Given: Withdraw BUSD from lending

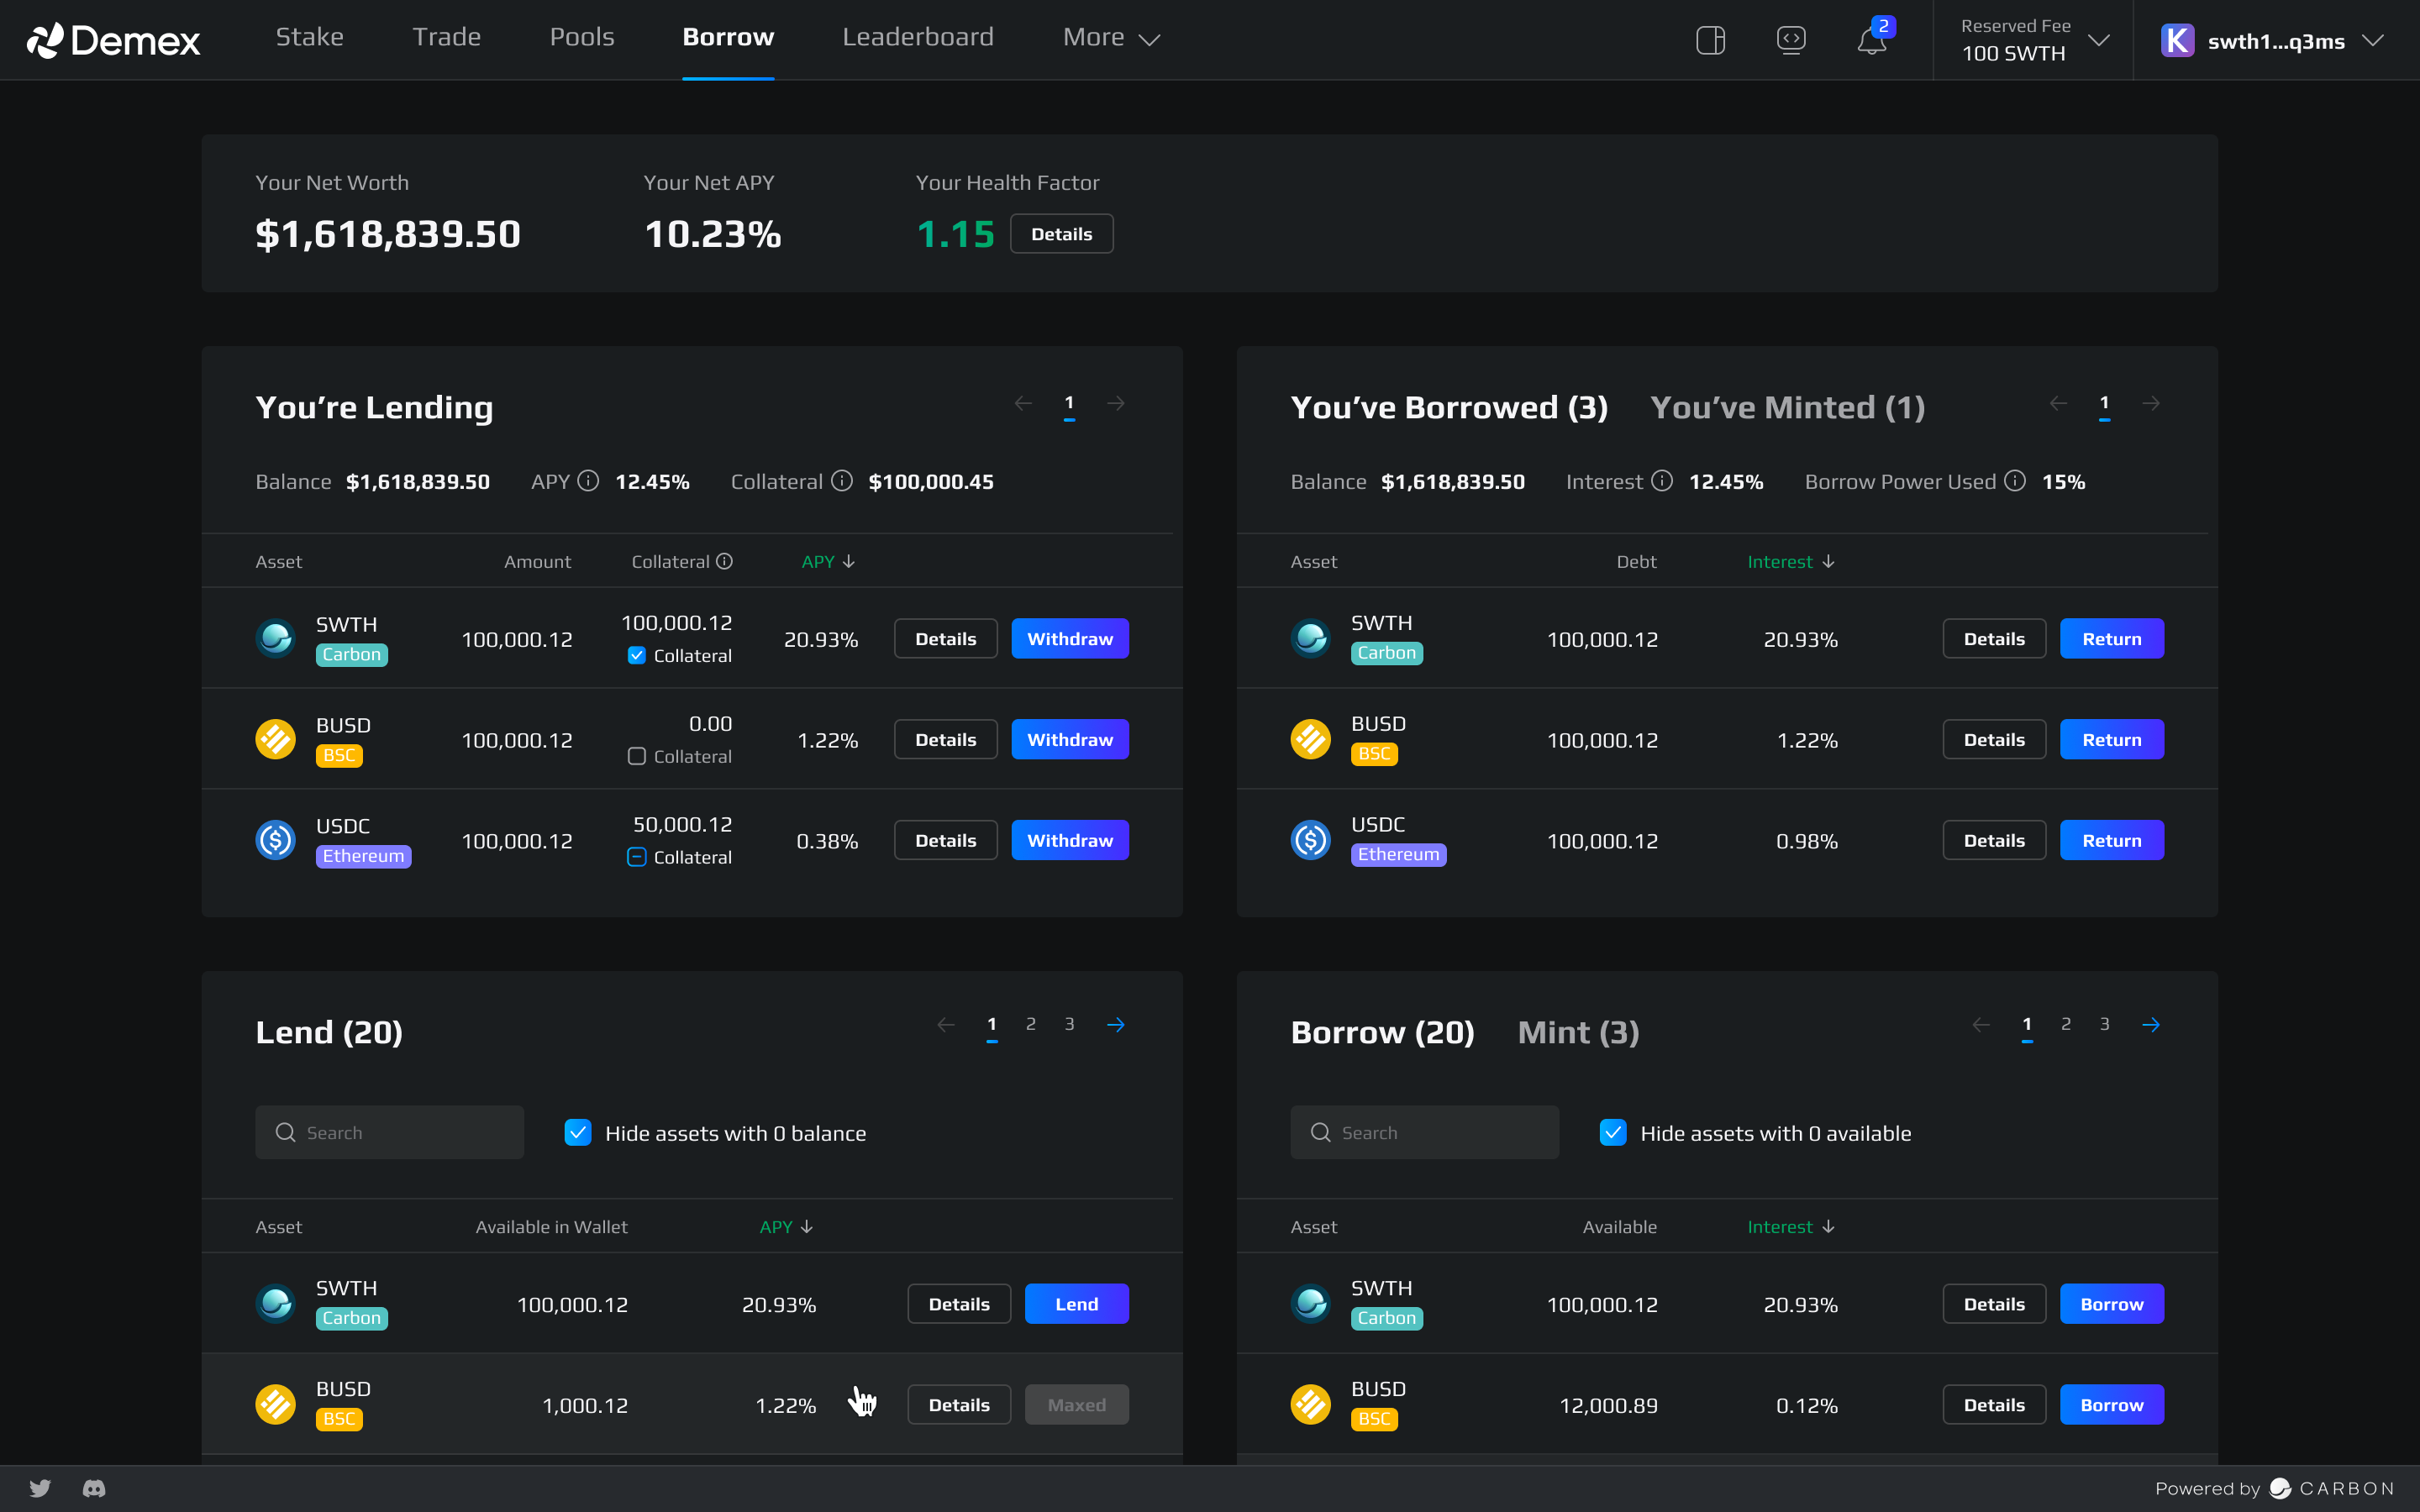Looking at the screenshot, I should click(x=1069, y=739).
